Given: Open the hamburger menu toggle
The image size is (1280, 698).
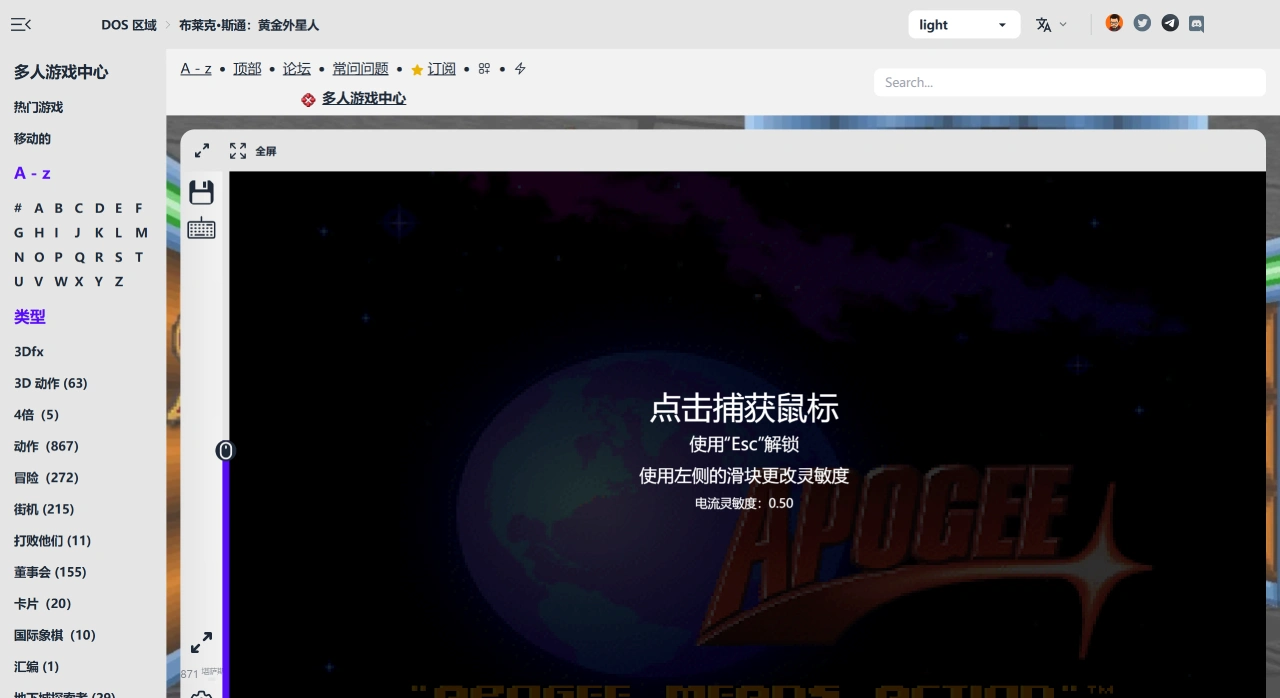Looking at the screenshot, I should pyautogui.click(x=21, y=25).
